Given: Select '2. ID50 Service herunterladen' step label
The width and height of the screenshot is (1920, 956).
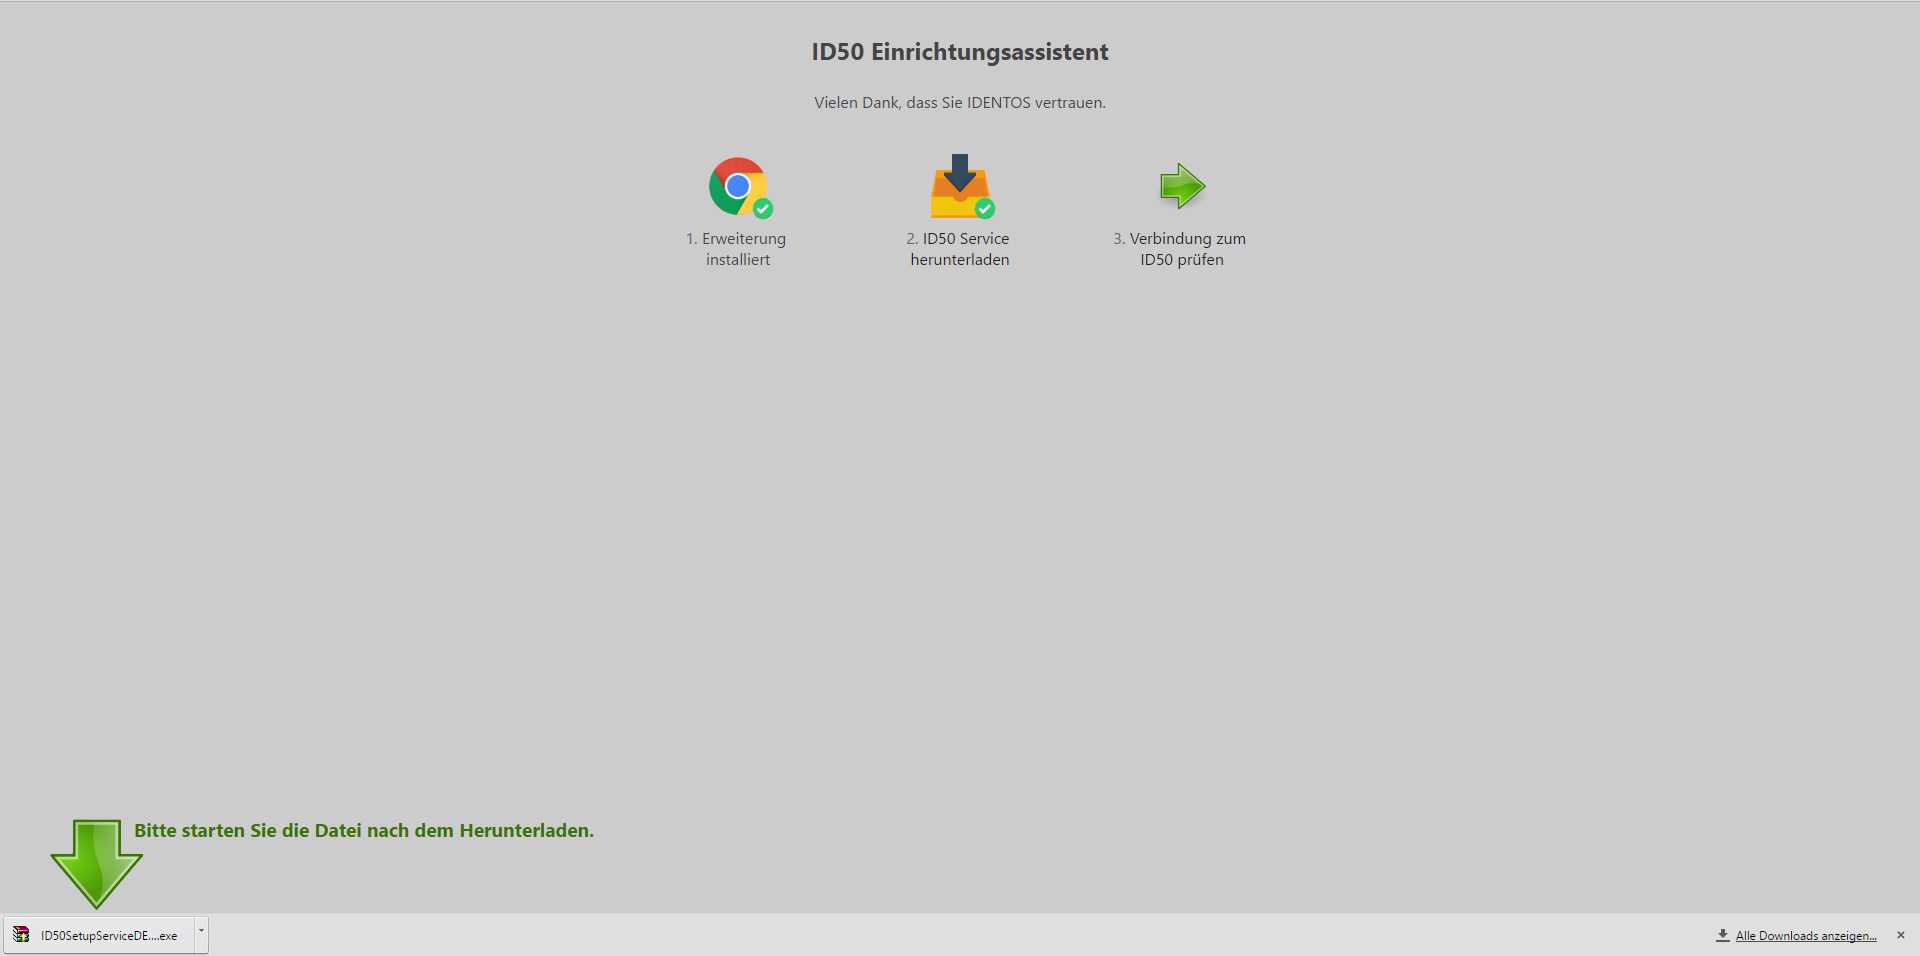Looking at the screenshot, I should pos(958,249).
